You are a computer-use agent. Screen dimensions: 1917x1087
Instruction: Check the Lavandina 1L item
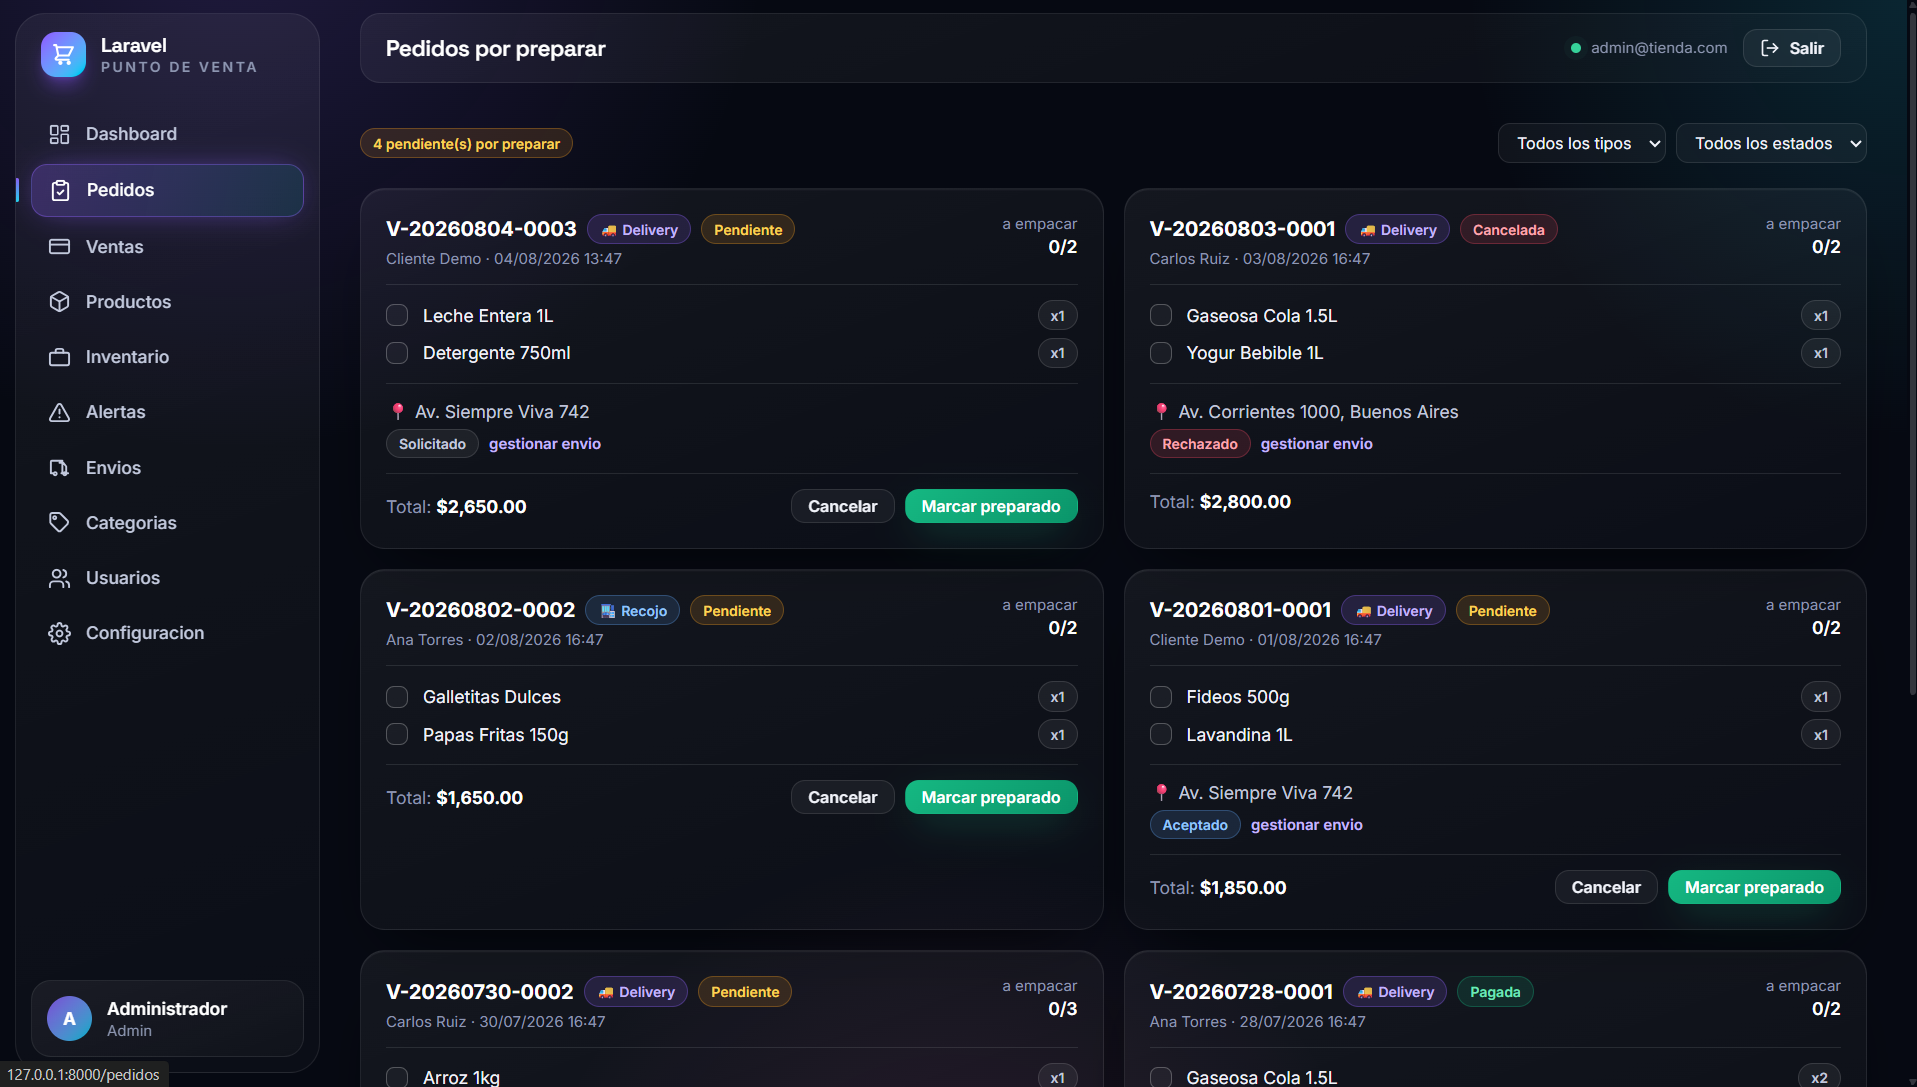(x=1161, y=734)
